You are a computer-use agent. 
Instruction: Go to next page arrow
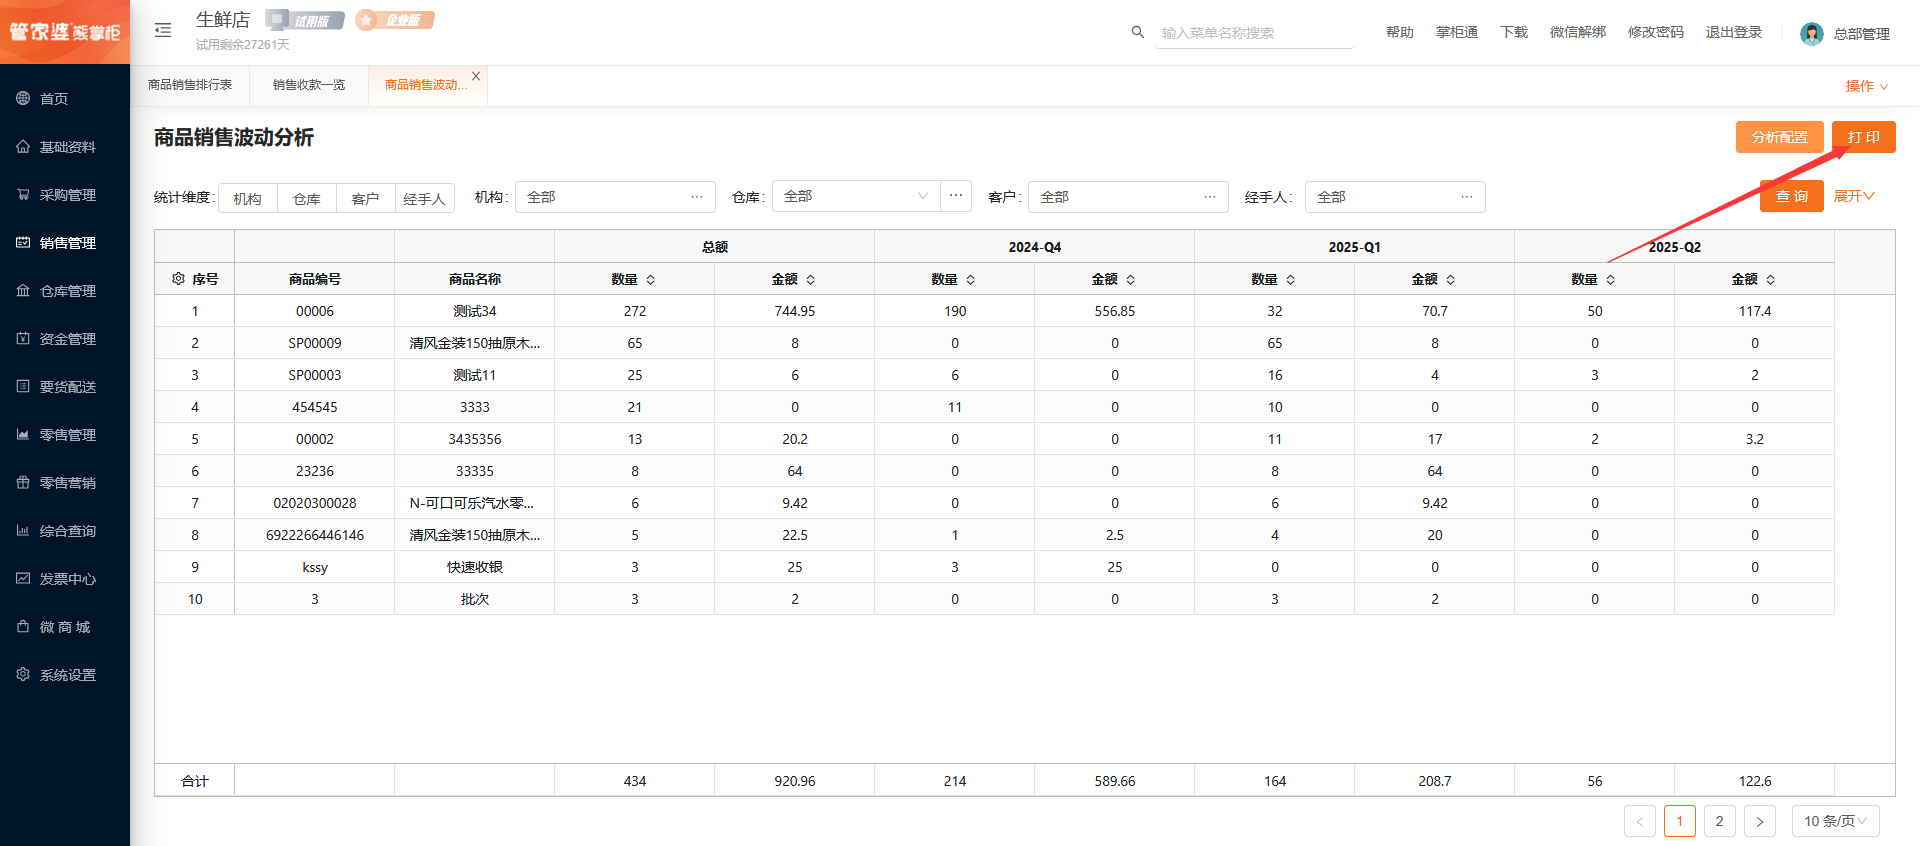click(1759, 821)
